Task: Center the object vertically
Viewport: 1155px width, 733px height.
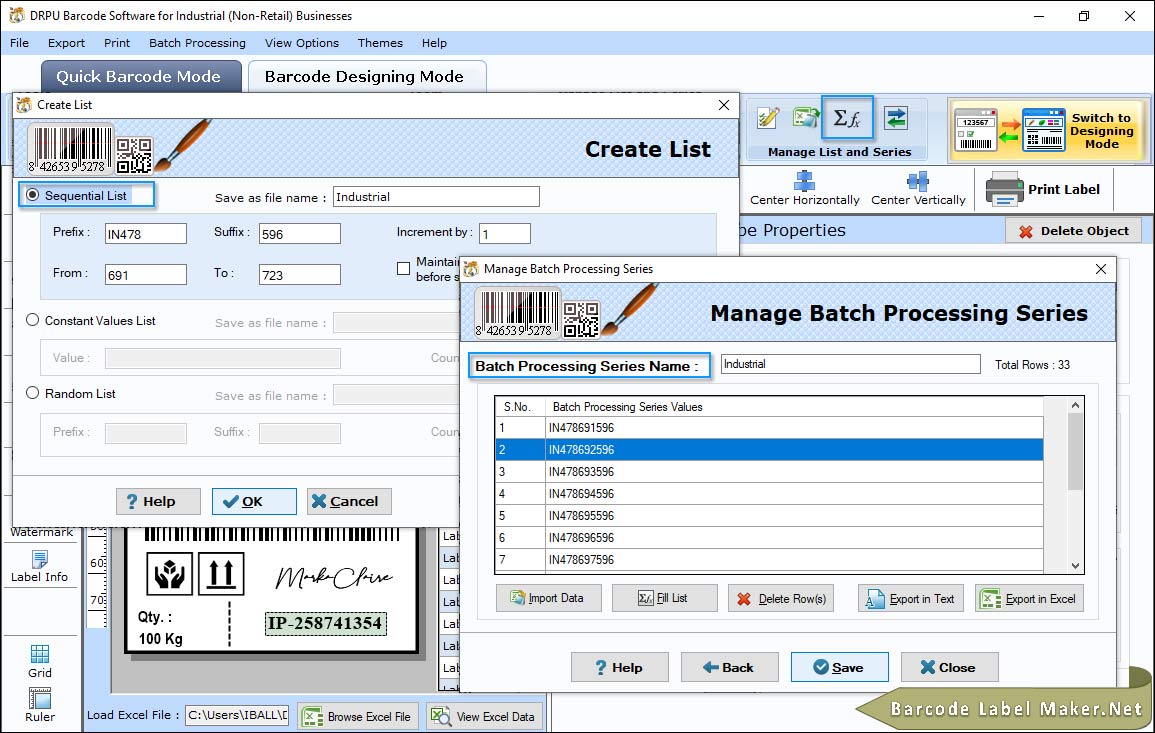Action: (x=918, y=189)
